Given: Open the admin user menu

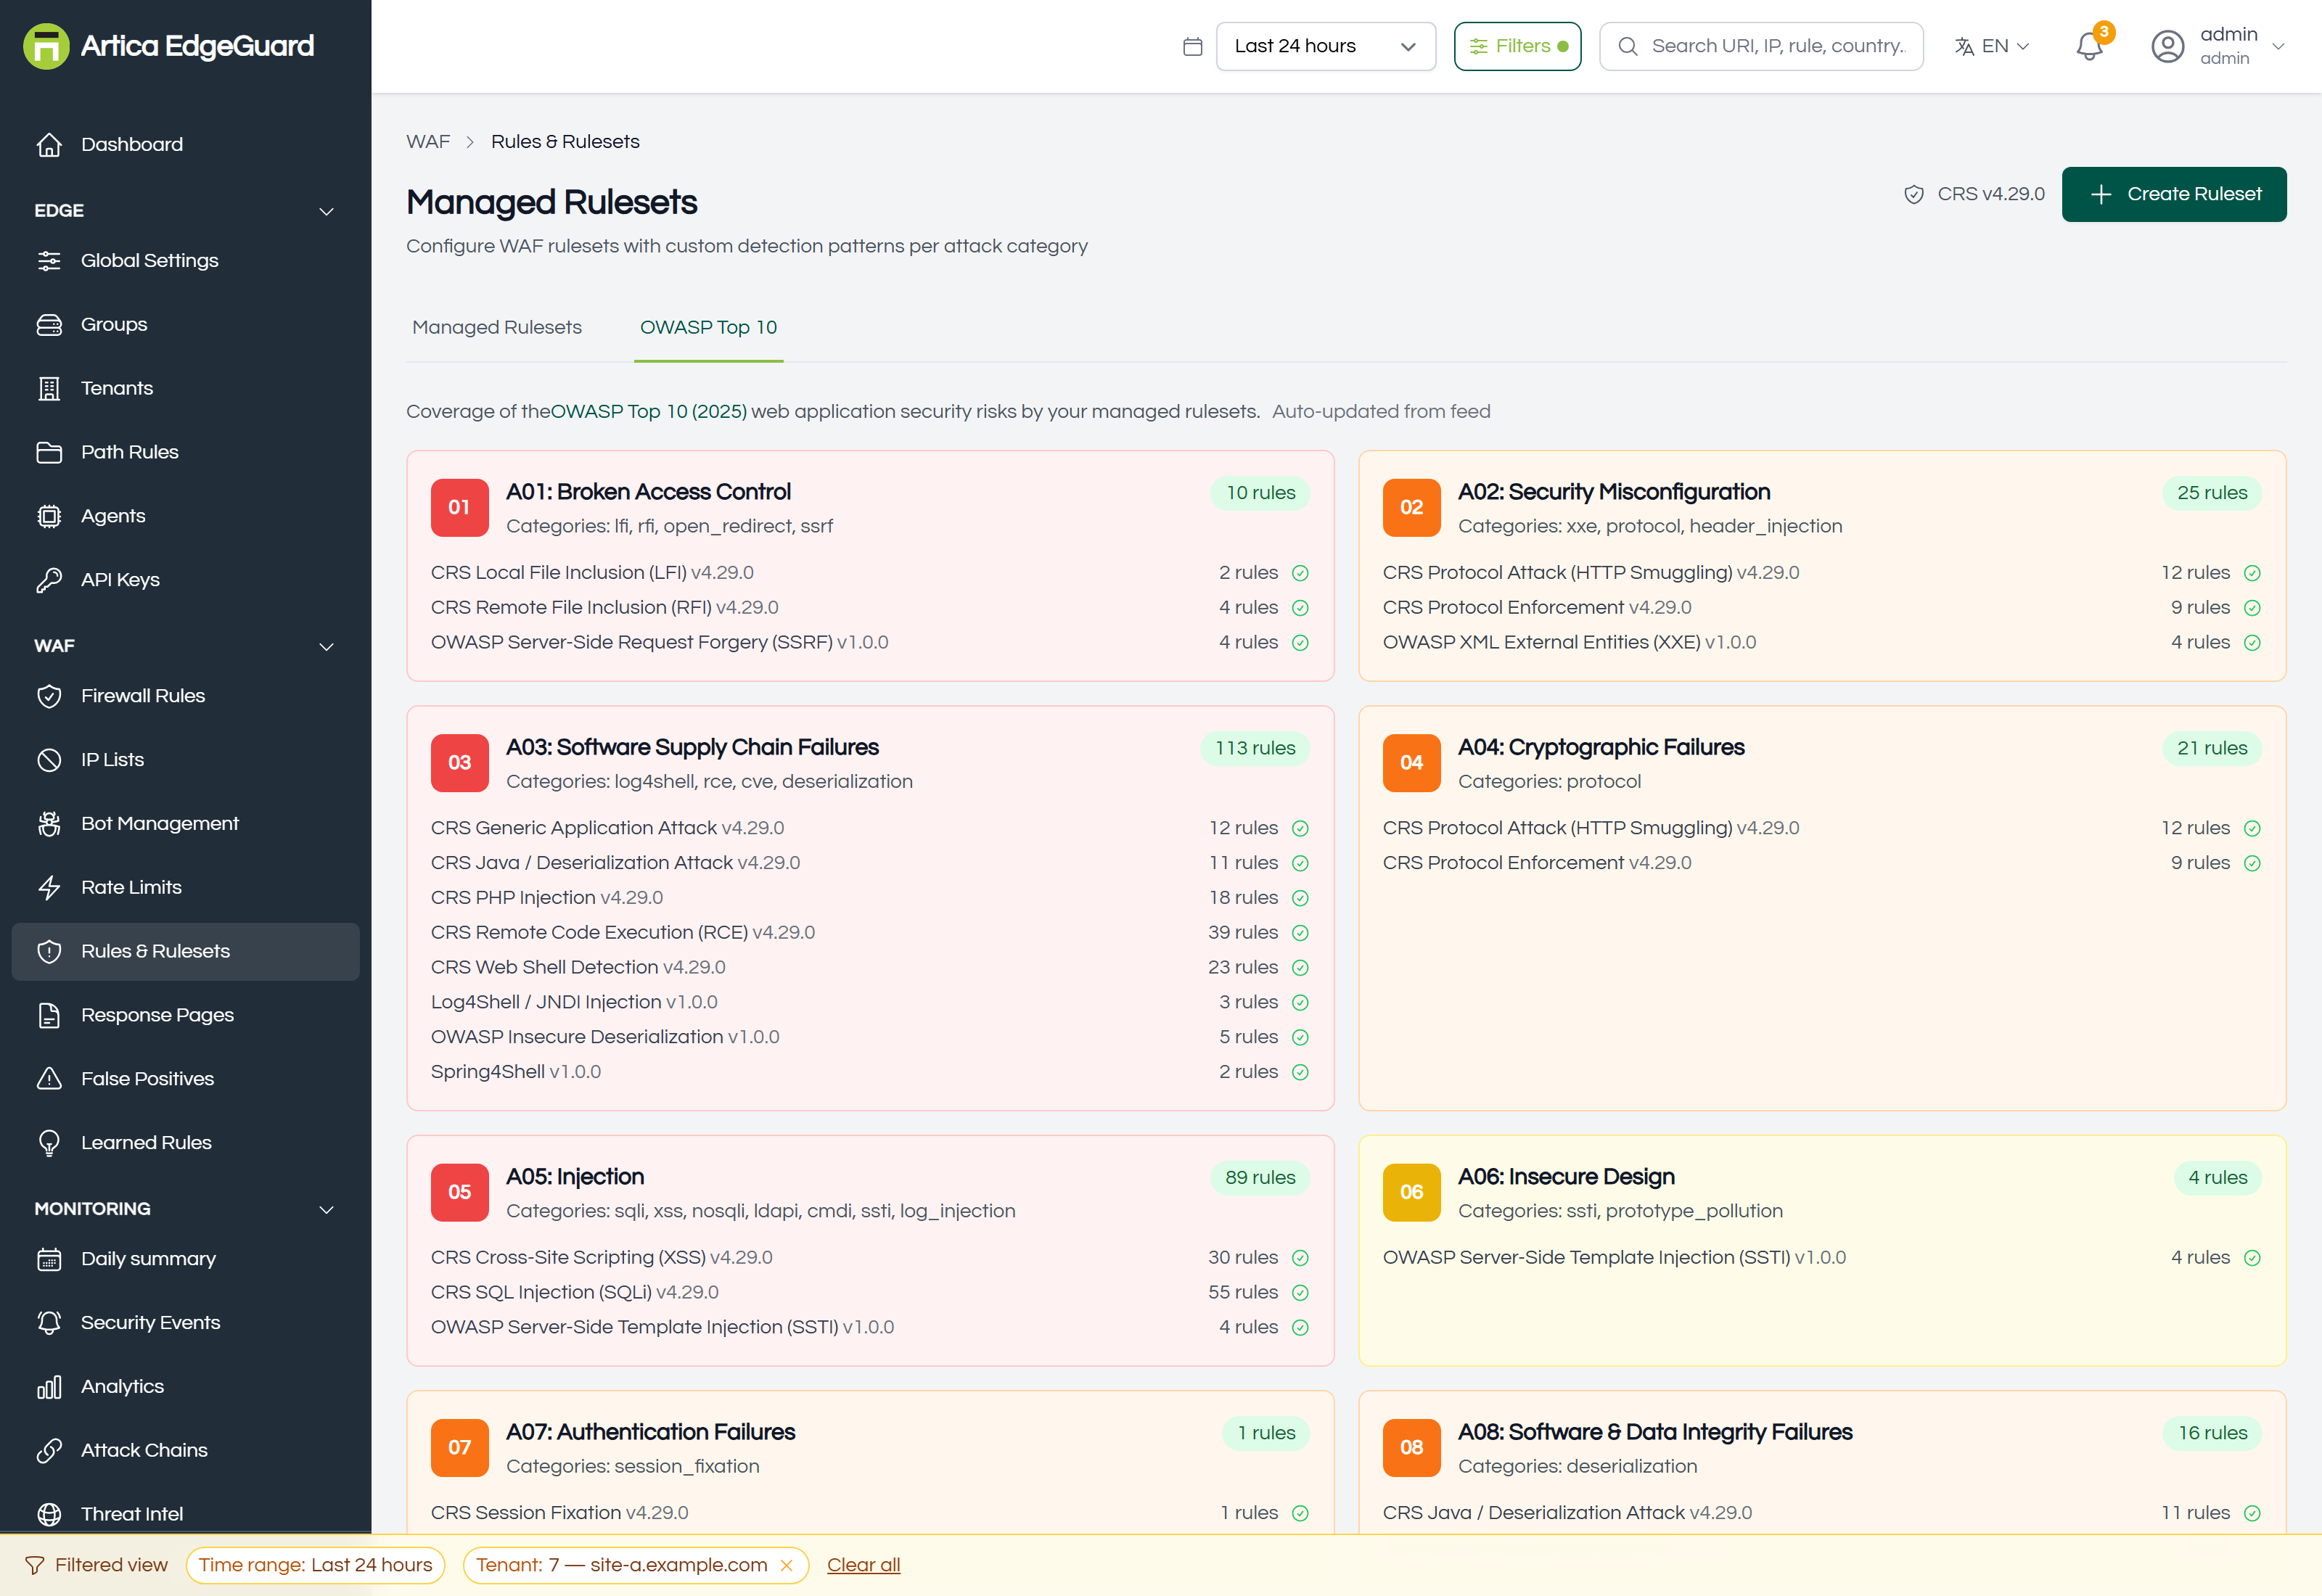Looking at the screenshot, I should (x=2218, y=47).
